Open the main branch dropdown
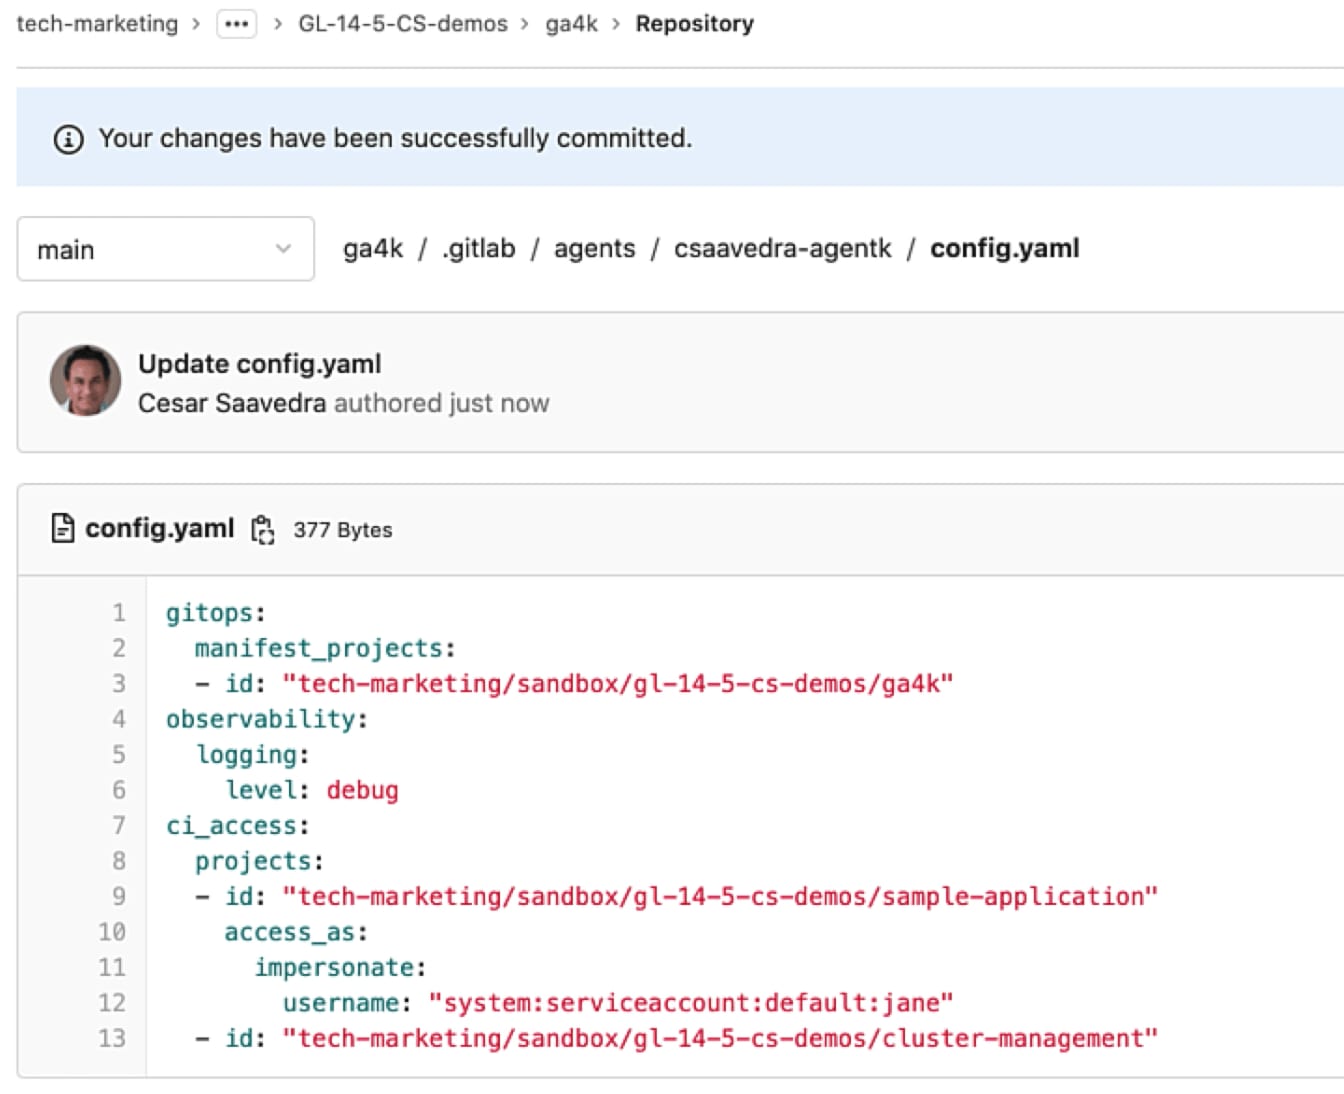Viewport: 1344px width, 1094px height. 166,249
